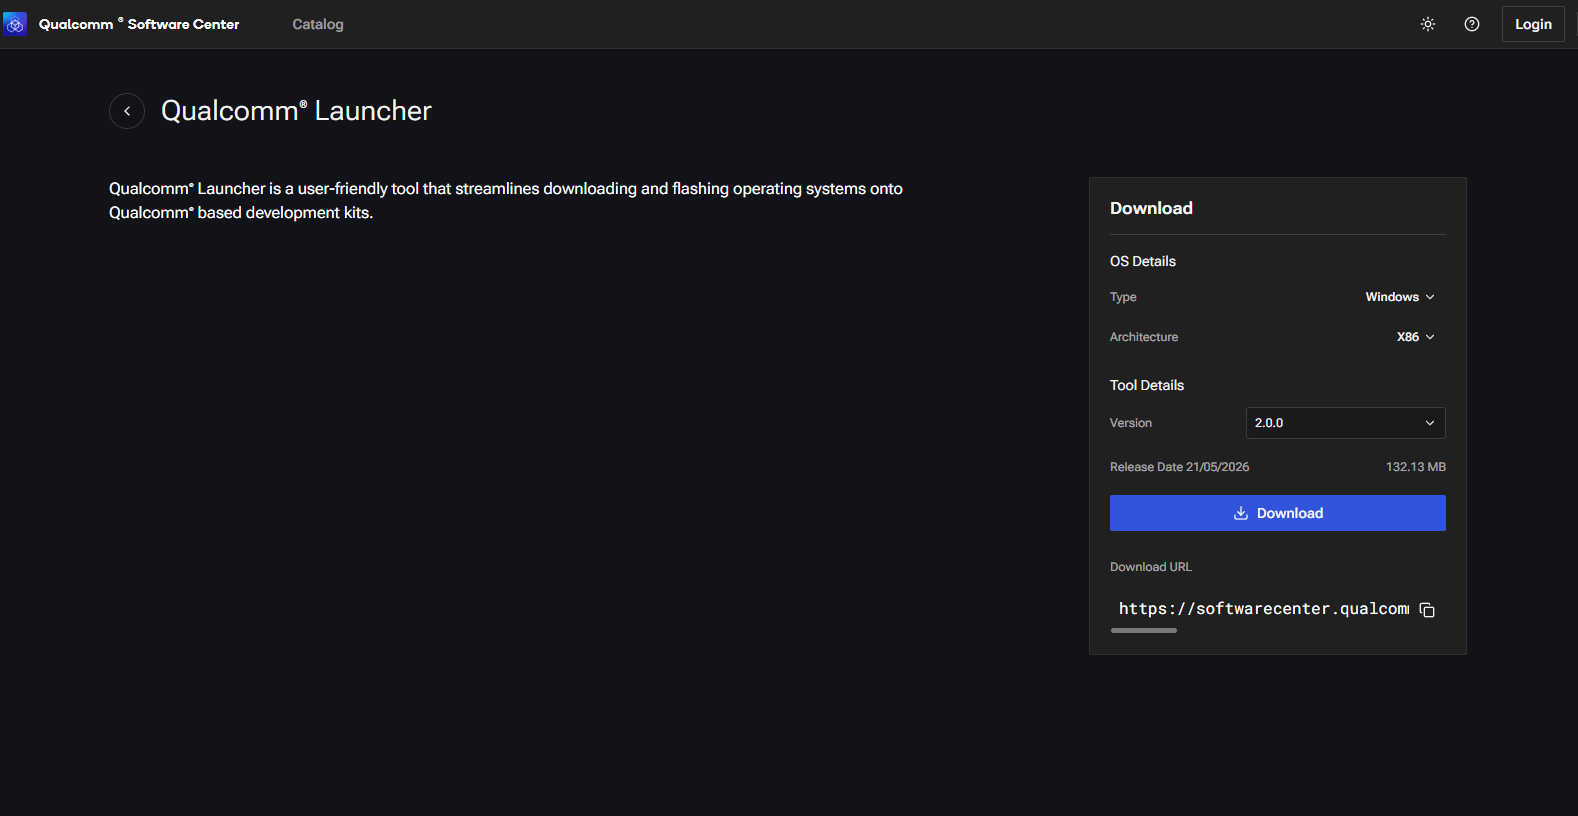Go back using the circular back arrow
This screenshot has width=1578, height=816.
(127, 111)
